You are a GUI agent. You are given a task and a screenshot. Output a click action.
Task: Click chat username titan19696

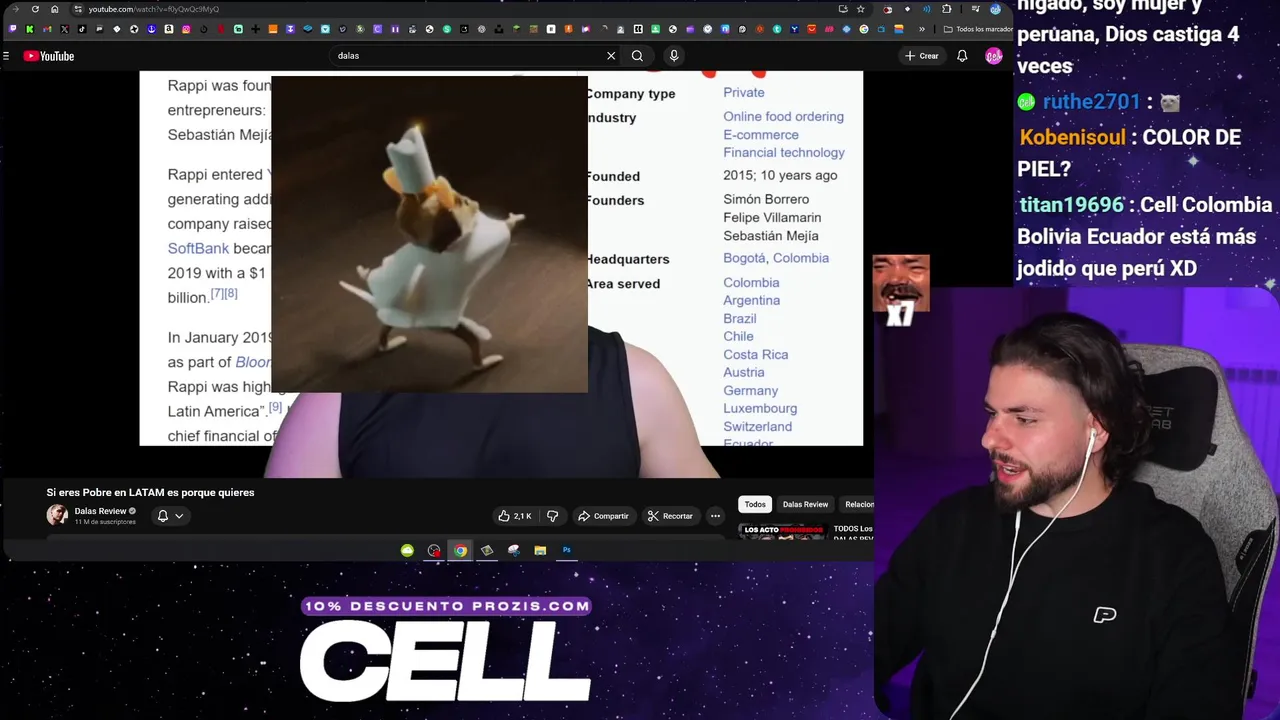(1071, 205)
